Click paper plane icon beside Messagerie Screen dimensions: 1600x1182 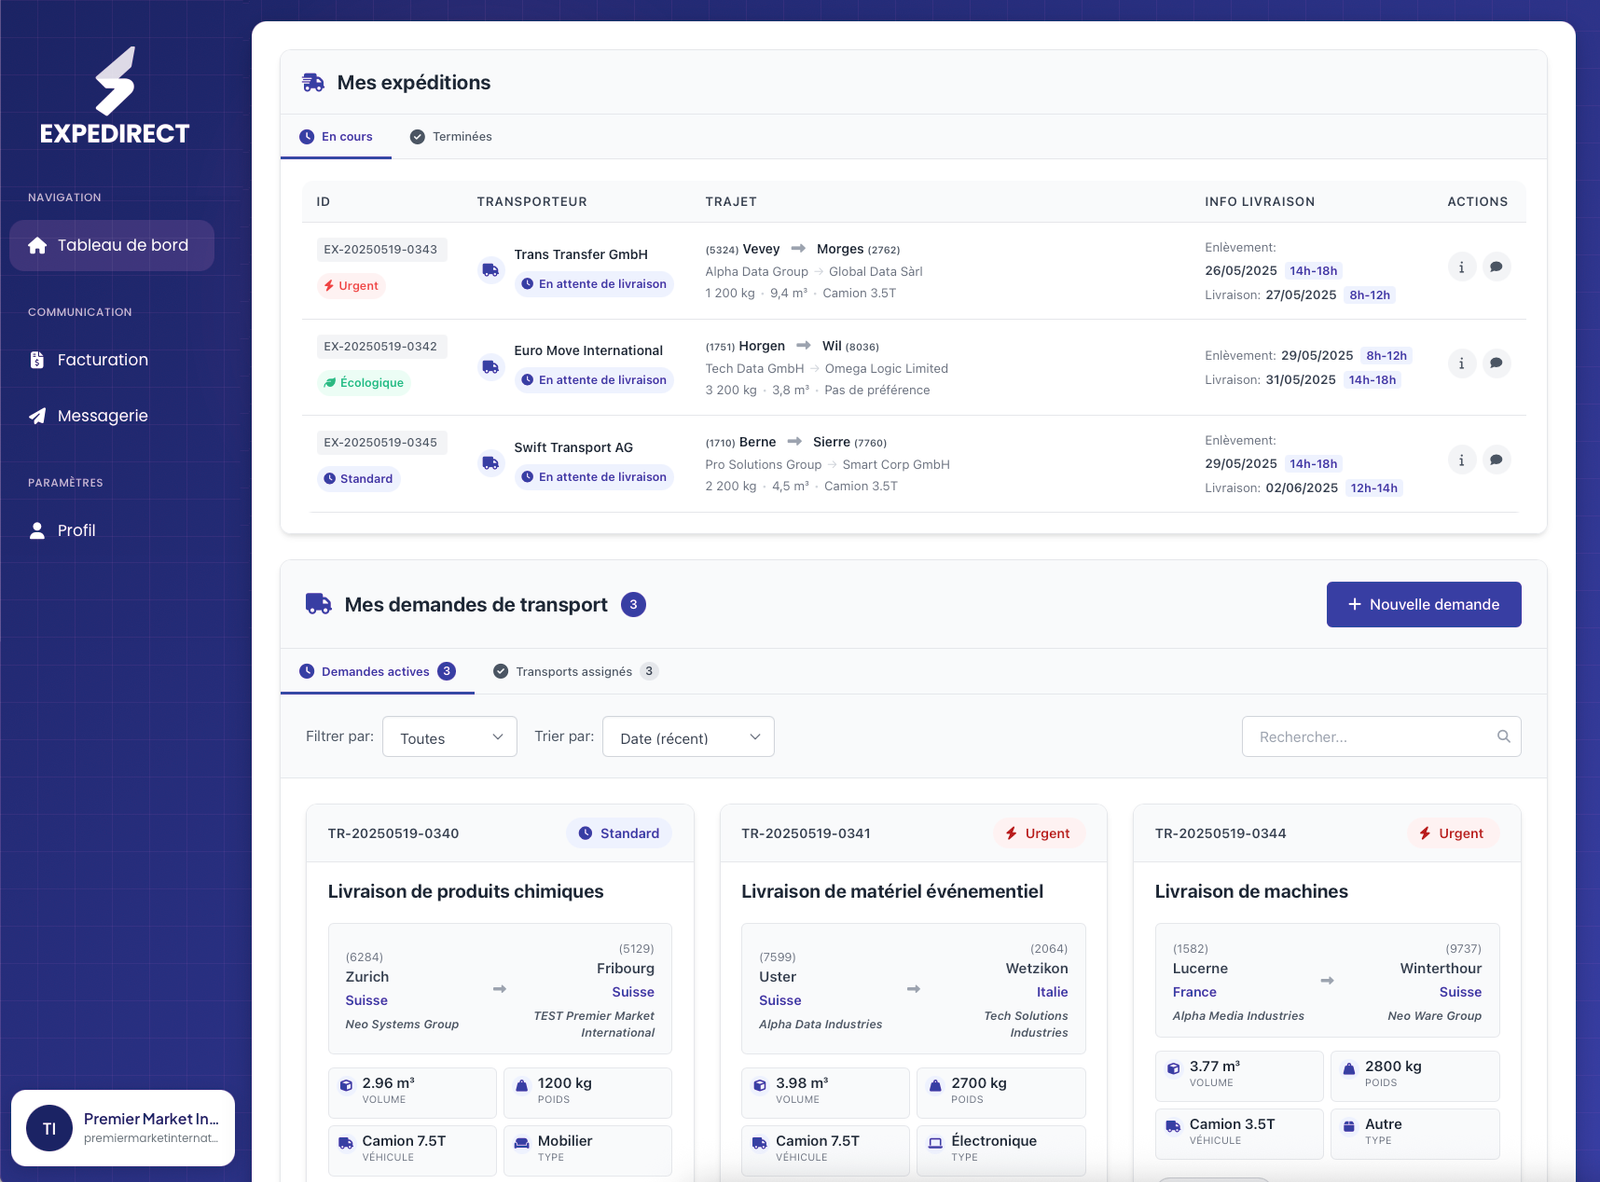(37, 416)
